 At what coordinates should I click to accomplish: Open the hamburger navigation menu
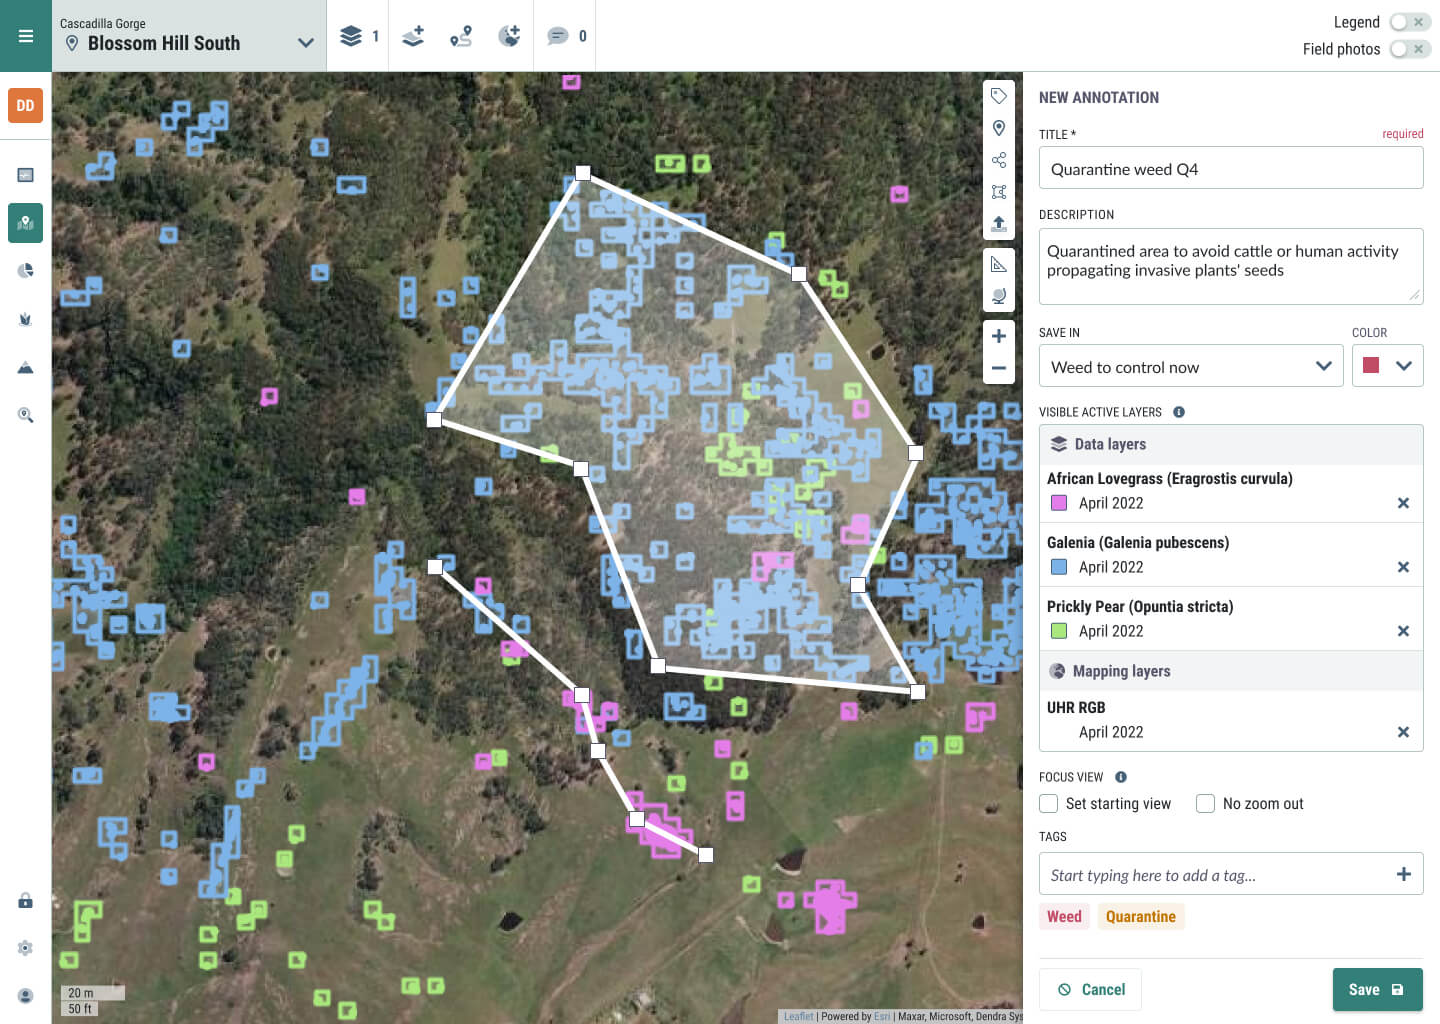25,35
